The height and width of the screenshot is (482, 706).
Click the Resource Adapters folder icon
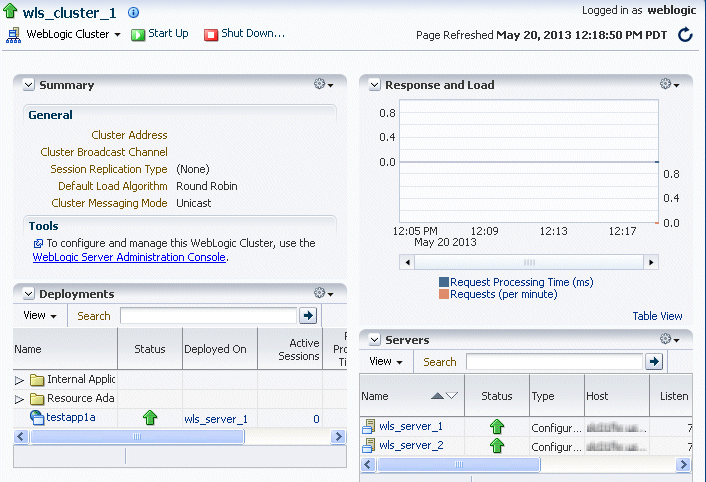37,399
